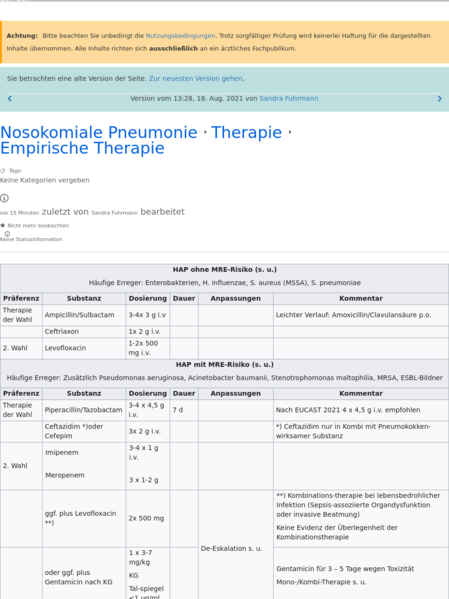
Task: Go to previous version with left arrow
Action: (x=10, y=99)
